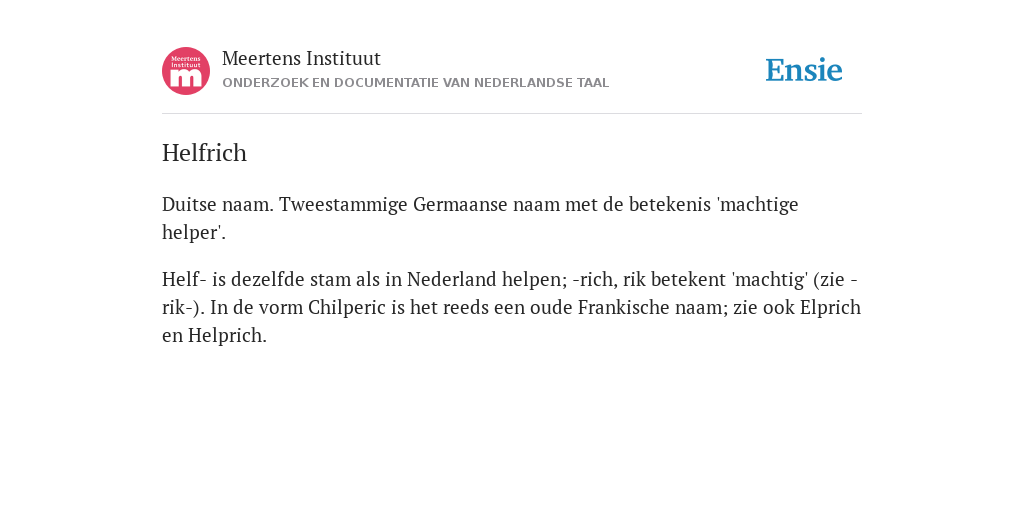Click the word Chilperic in the text
Image resolution: width=1024 pixels, height=512 pixels.
click(x=347, y=307)
